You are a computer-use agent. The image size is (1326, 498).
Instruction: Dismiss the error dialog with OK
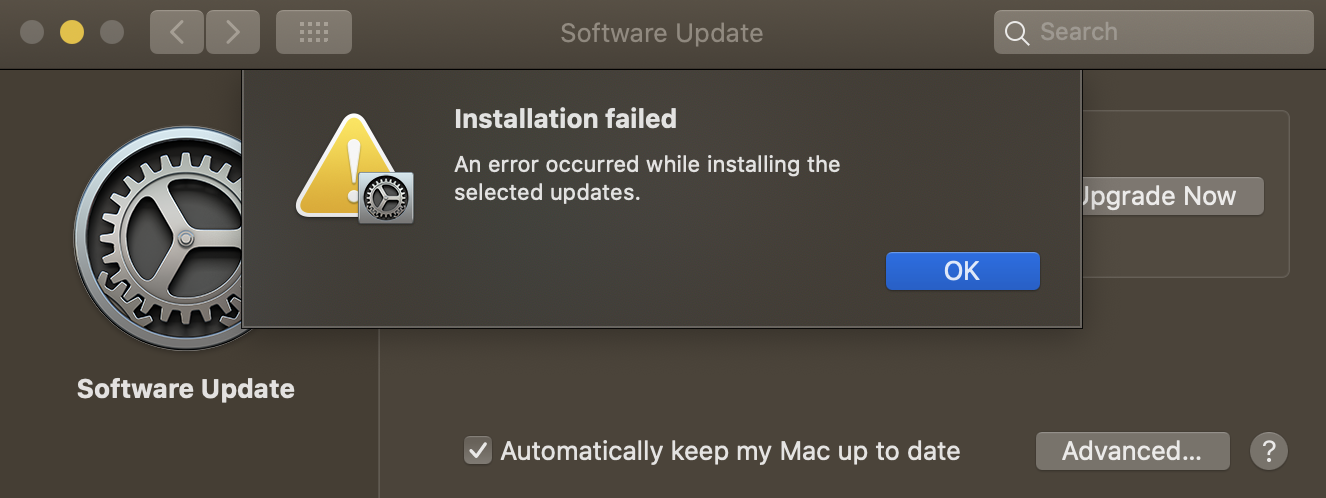coord(962,271)
